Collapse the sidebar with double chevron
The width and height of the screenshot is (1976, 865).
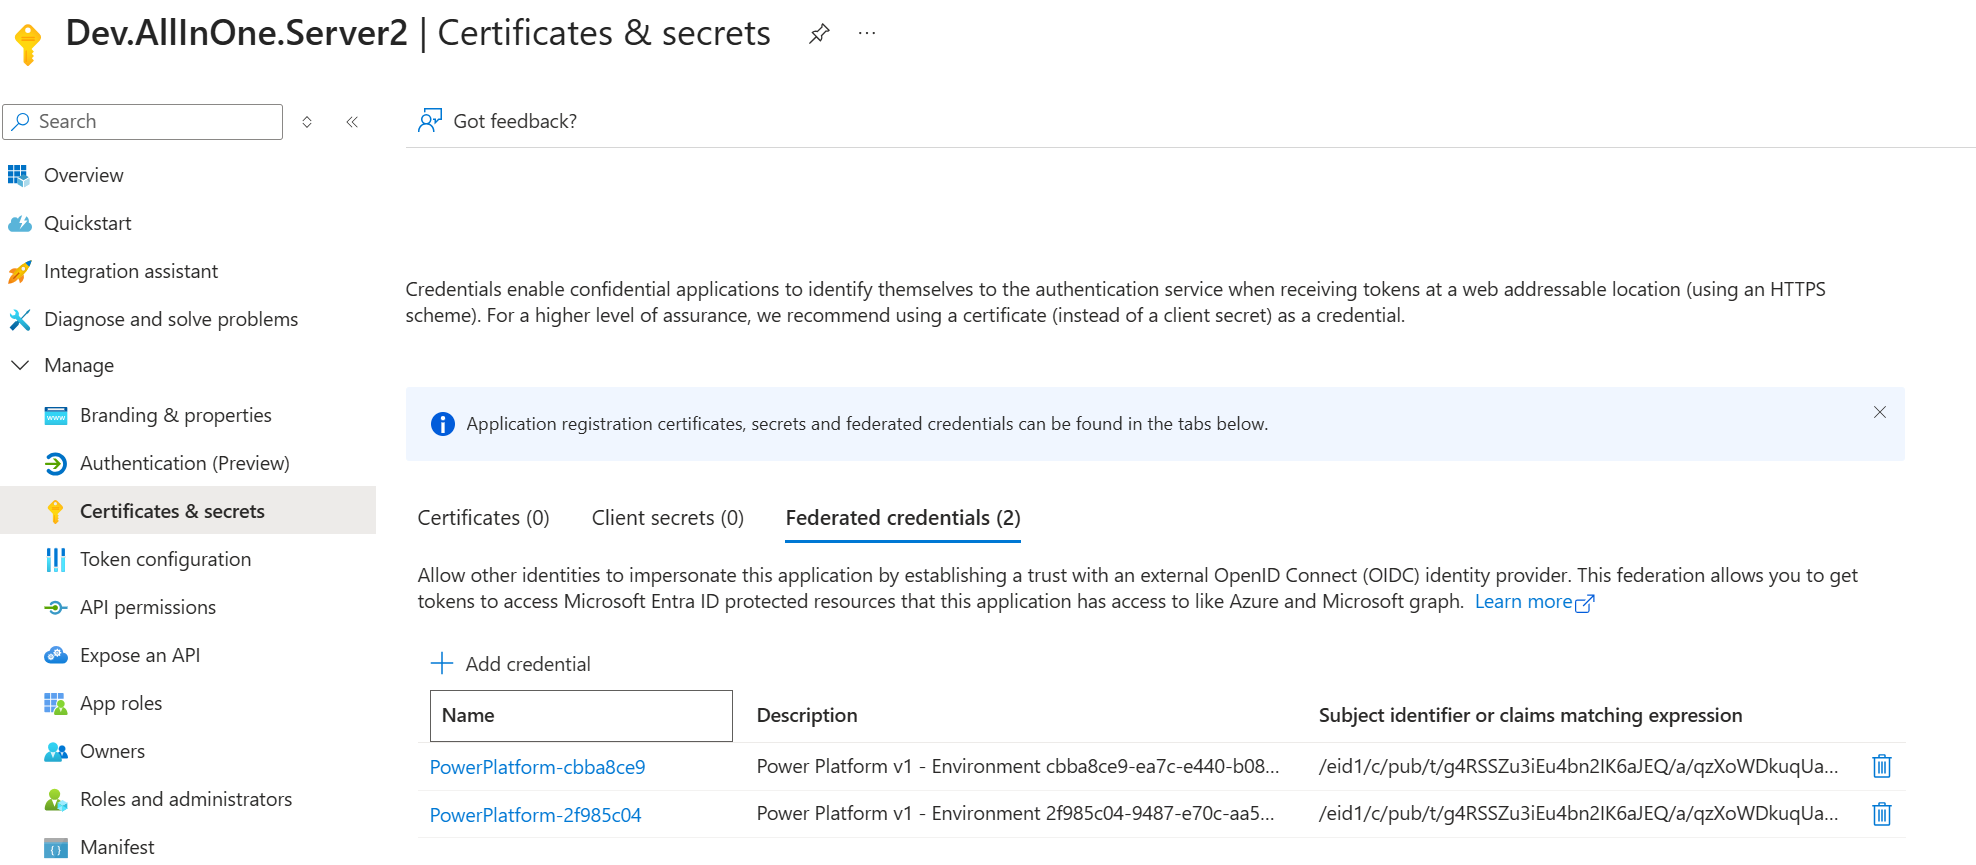pos(352,122)
